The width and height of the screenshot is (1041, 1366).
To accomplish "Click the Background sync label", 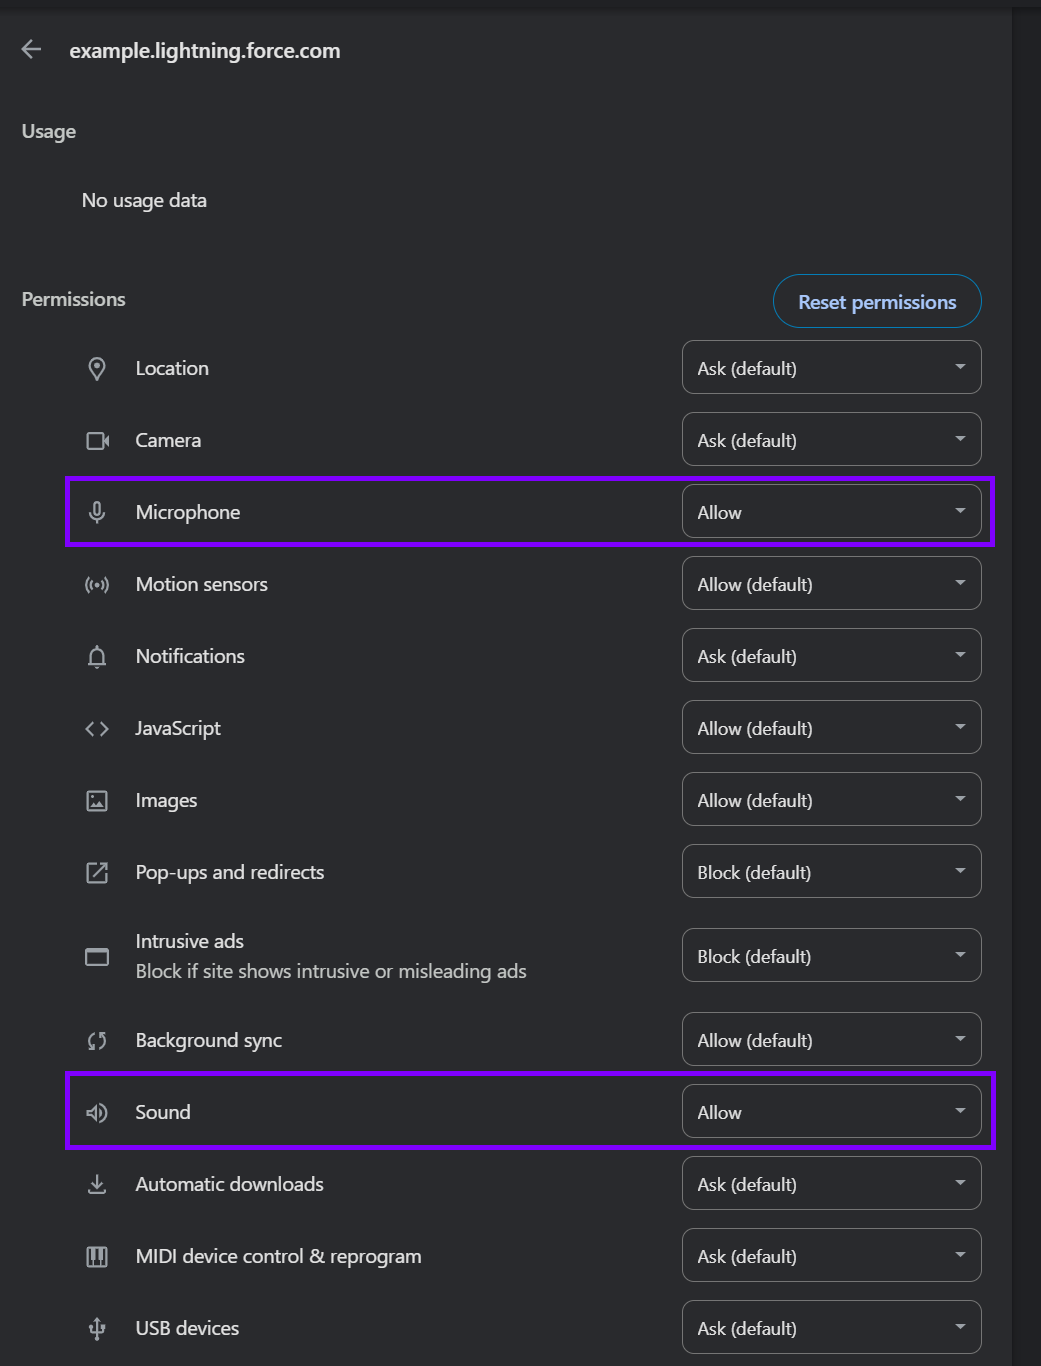I will click(x=209, y=1041).
